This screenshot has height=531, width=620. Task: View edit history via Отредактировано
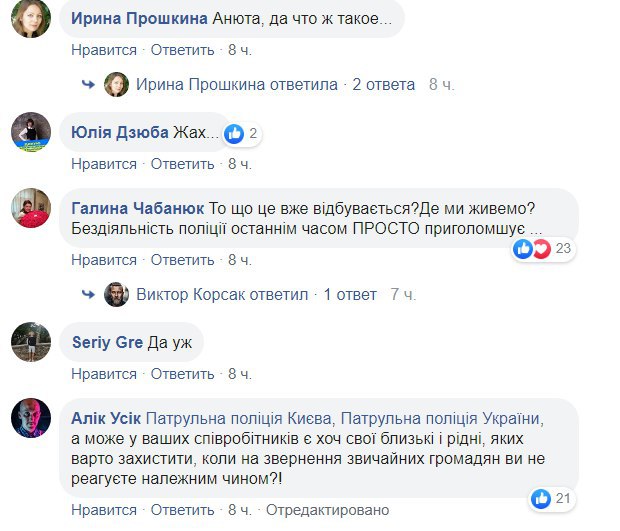pos(326,510)
